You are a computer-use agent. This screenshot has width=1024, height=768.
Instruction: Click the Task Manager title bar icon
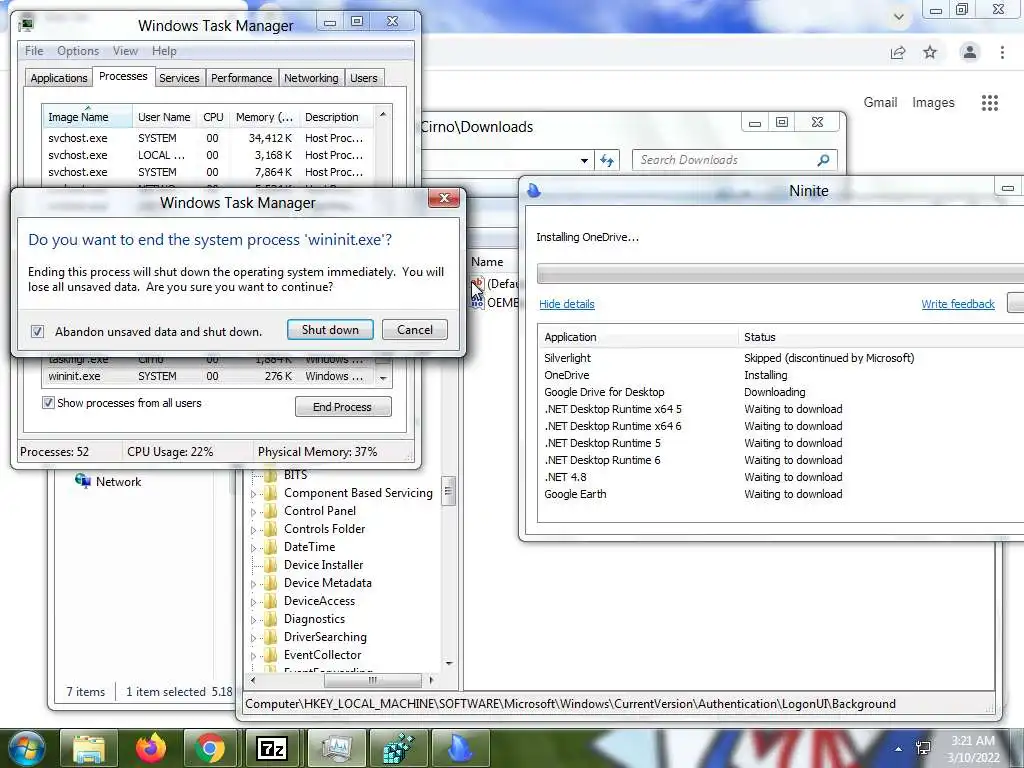tap(26, 25)
